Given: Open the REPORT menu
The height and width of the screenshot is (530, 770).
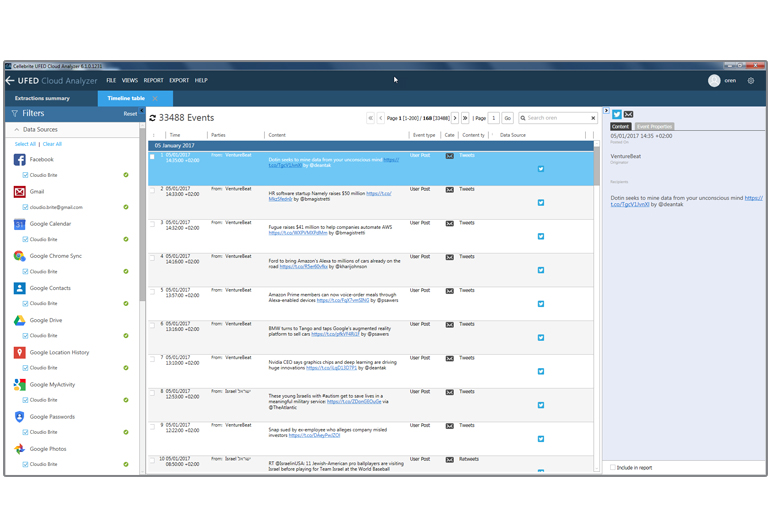Looking at the screenshot, I should coord(153,81).
